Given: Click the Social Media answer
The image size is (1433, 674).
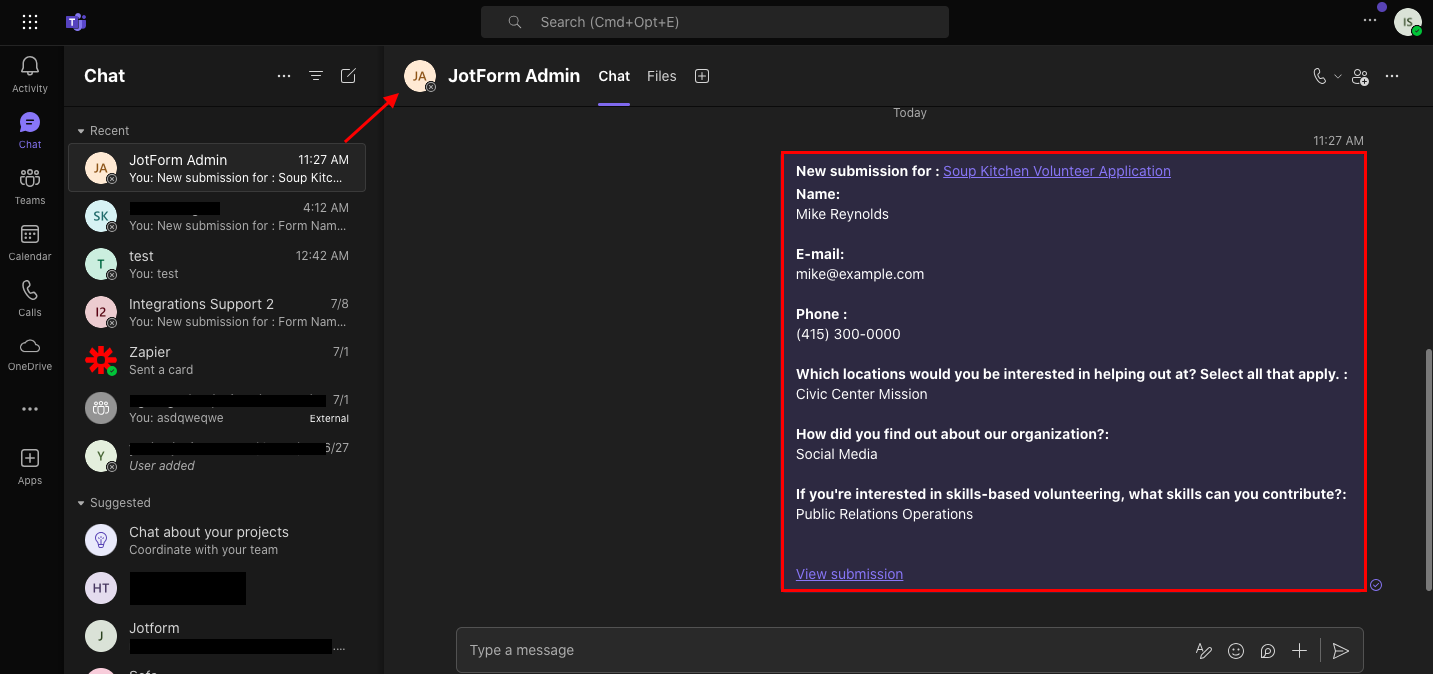Looking at the screenshot, I should pyautogui.click(x=837, y=454).
